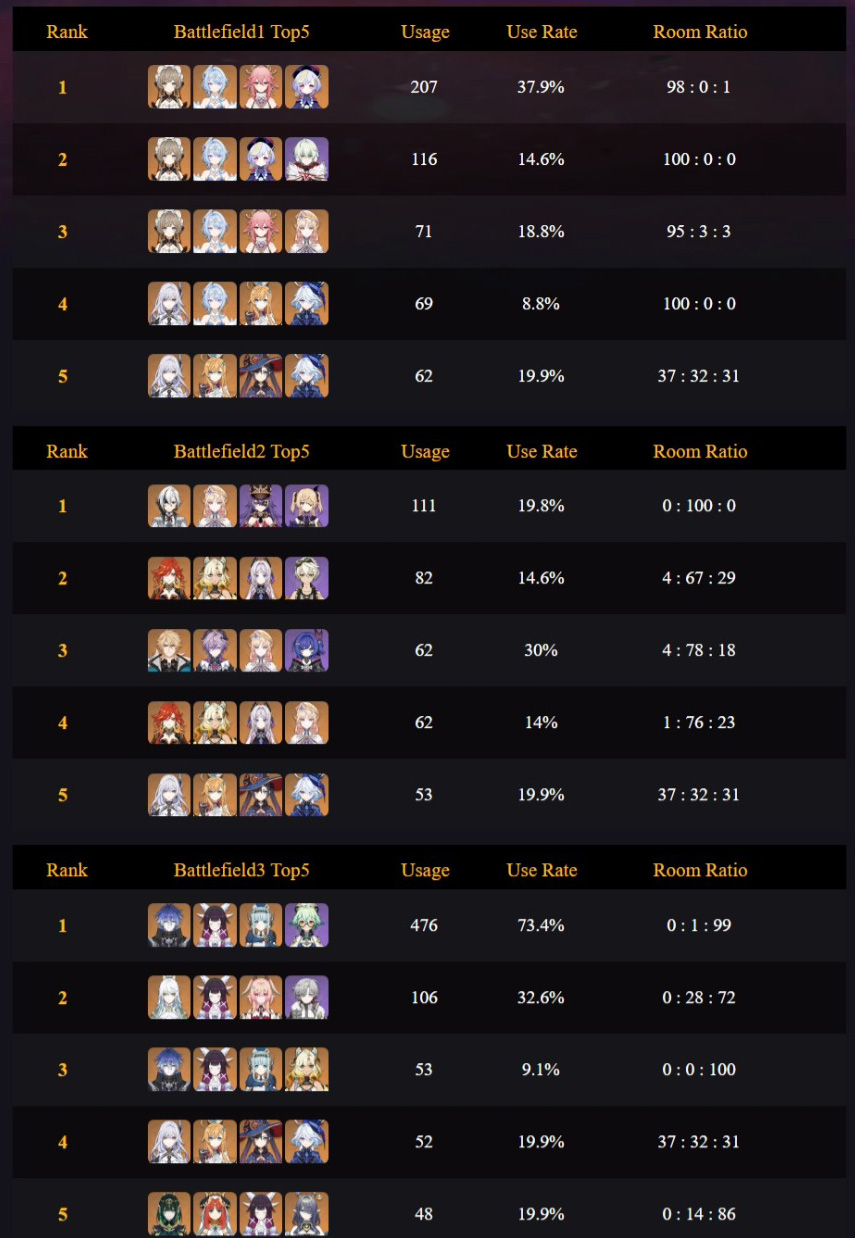Select room ratio 0 : 100 : 0 cell

coord(700,506)
